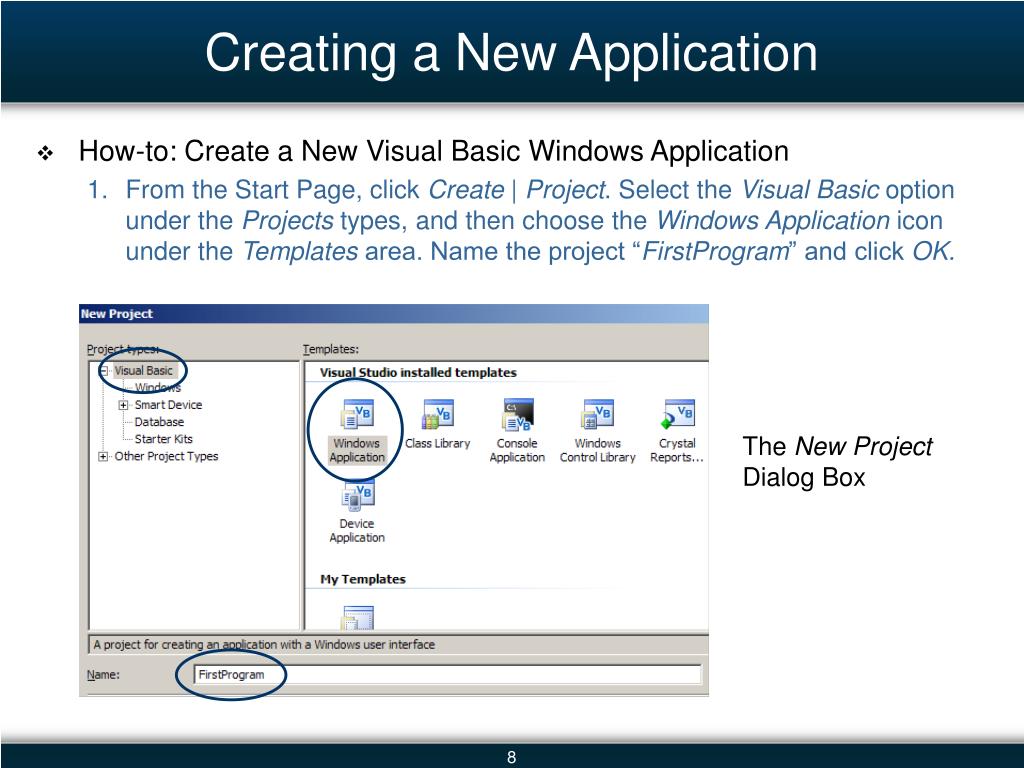This screenshot has width=1024, height=768.
Task: Click the Name field containing FirstProgram
Action: [447, 675]
